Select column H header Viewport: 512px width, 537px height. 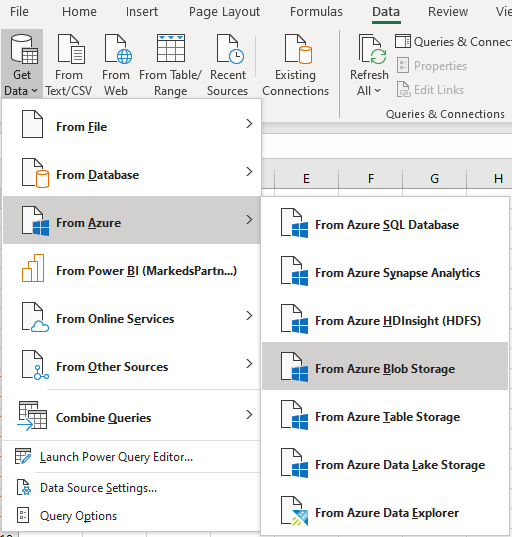coord(490,178)
